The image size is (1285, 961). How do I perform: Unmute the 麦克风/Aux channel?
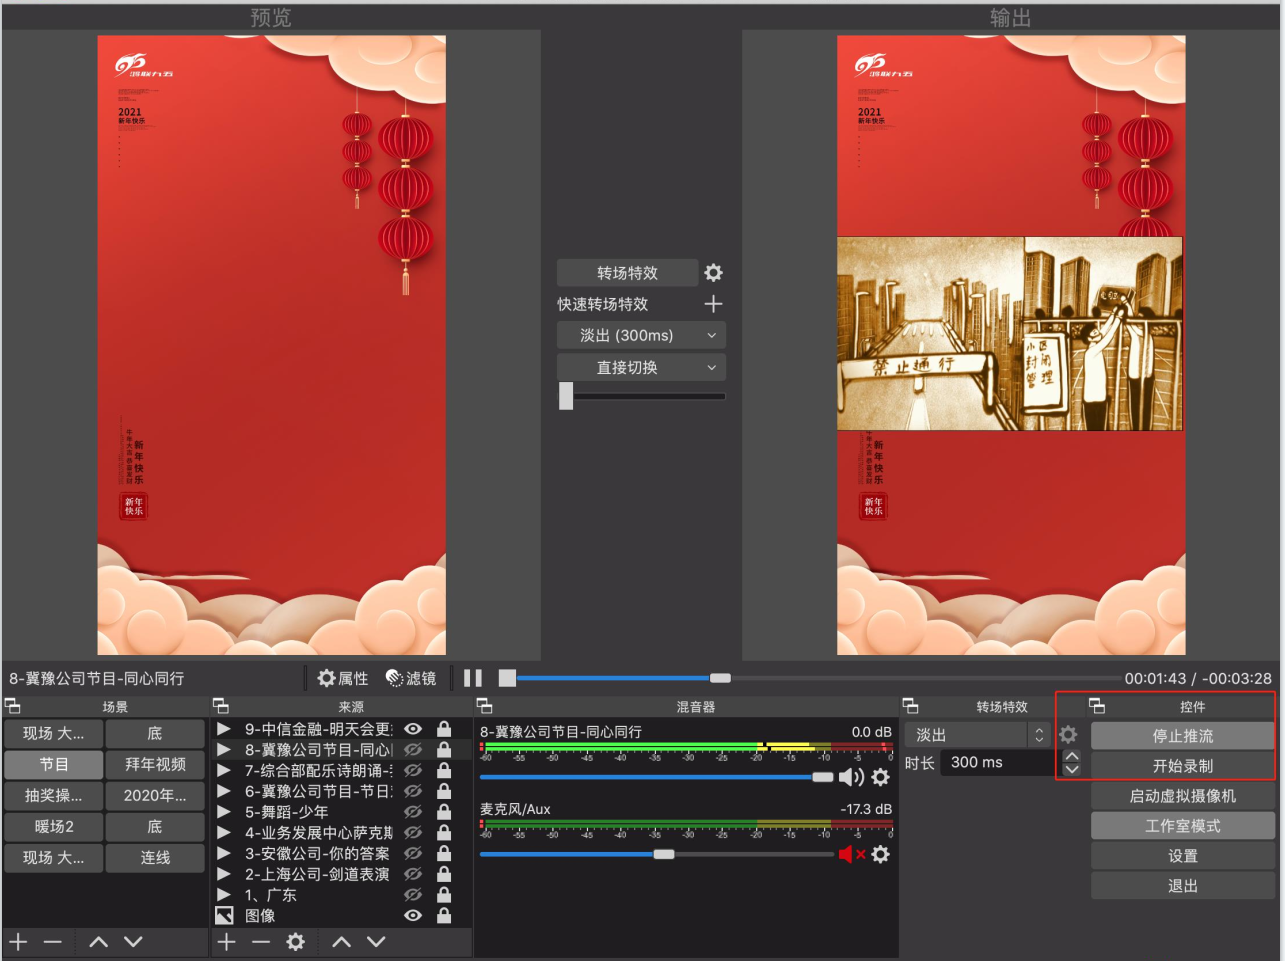(x=851, y=854)
